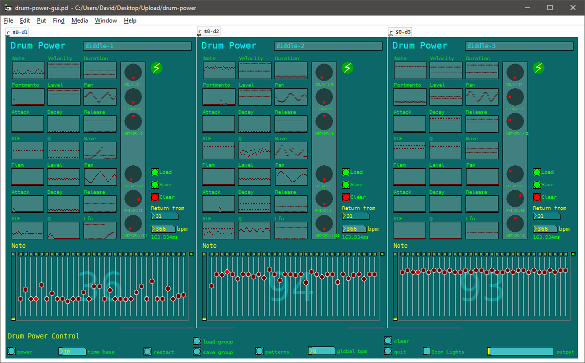Image resolution: width=585 pixels, height=363 pixels.
Task: Click the red Clear bang in diddle-3
Action: pyautogui.click(x=537, y=197)
